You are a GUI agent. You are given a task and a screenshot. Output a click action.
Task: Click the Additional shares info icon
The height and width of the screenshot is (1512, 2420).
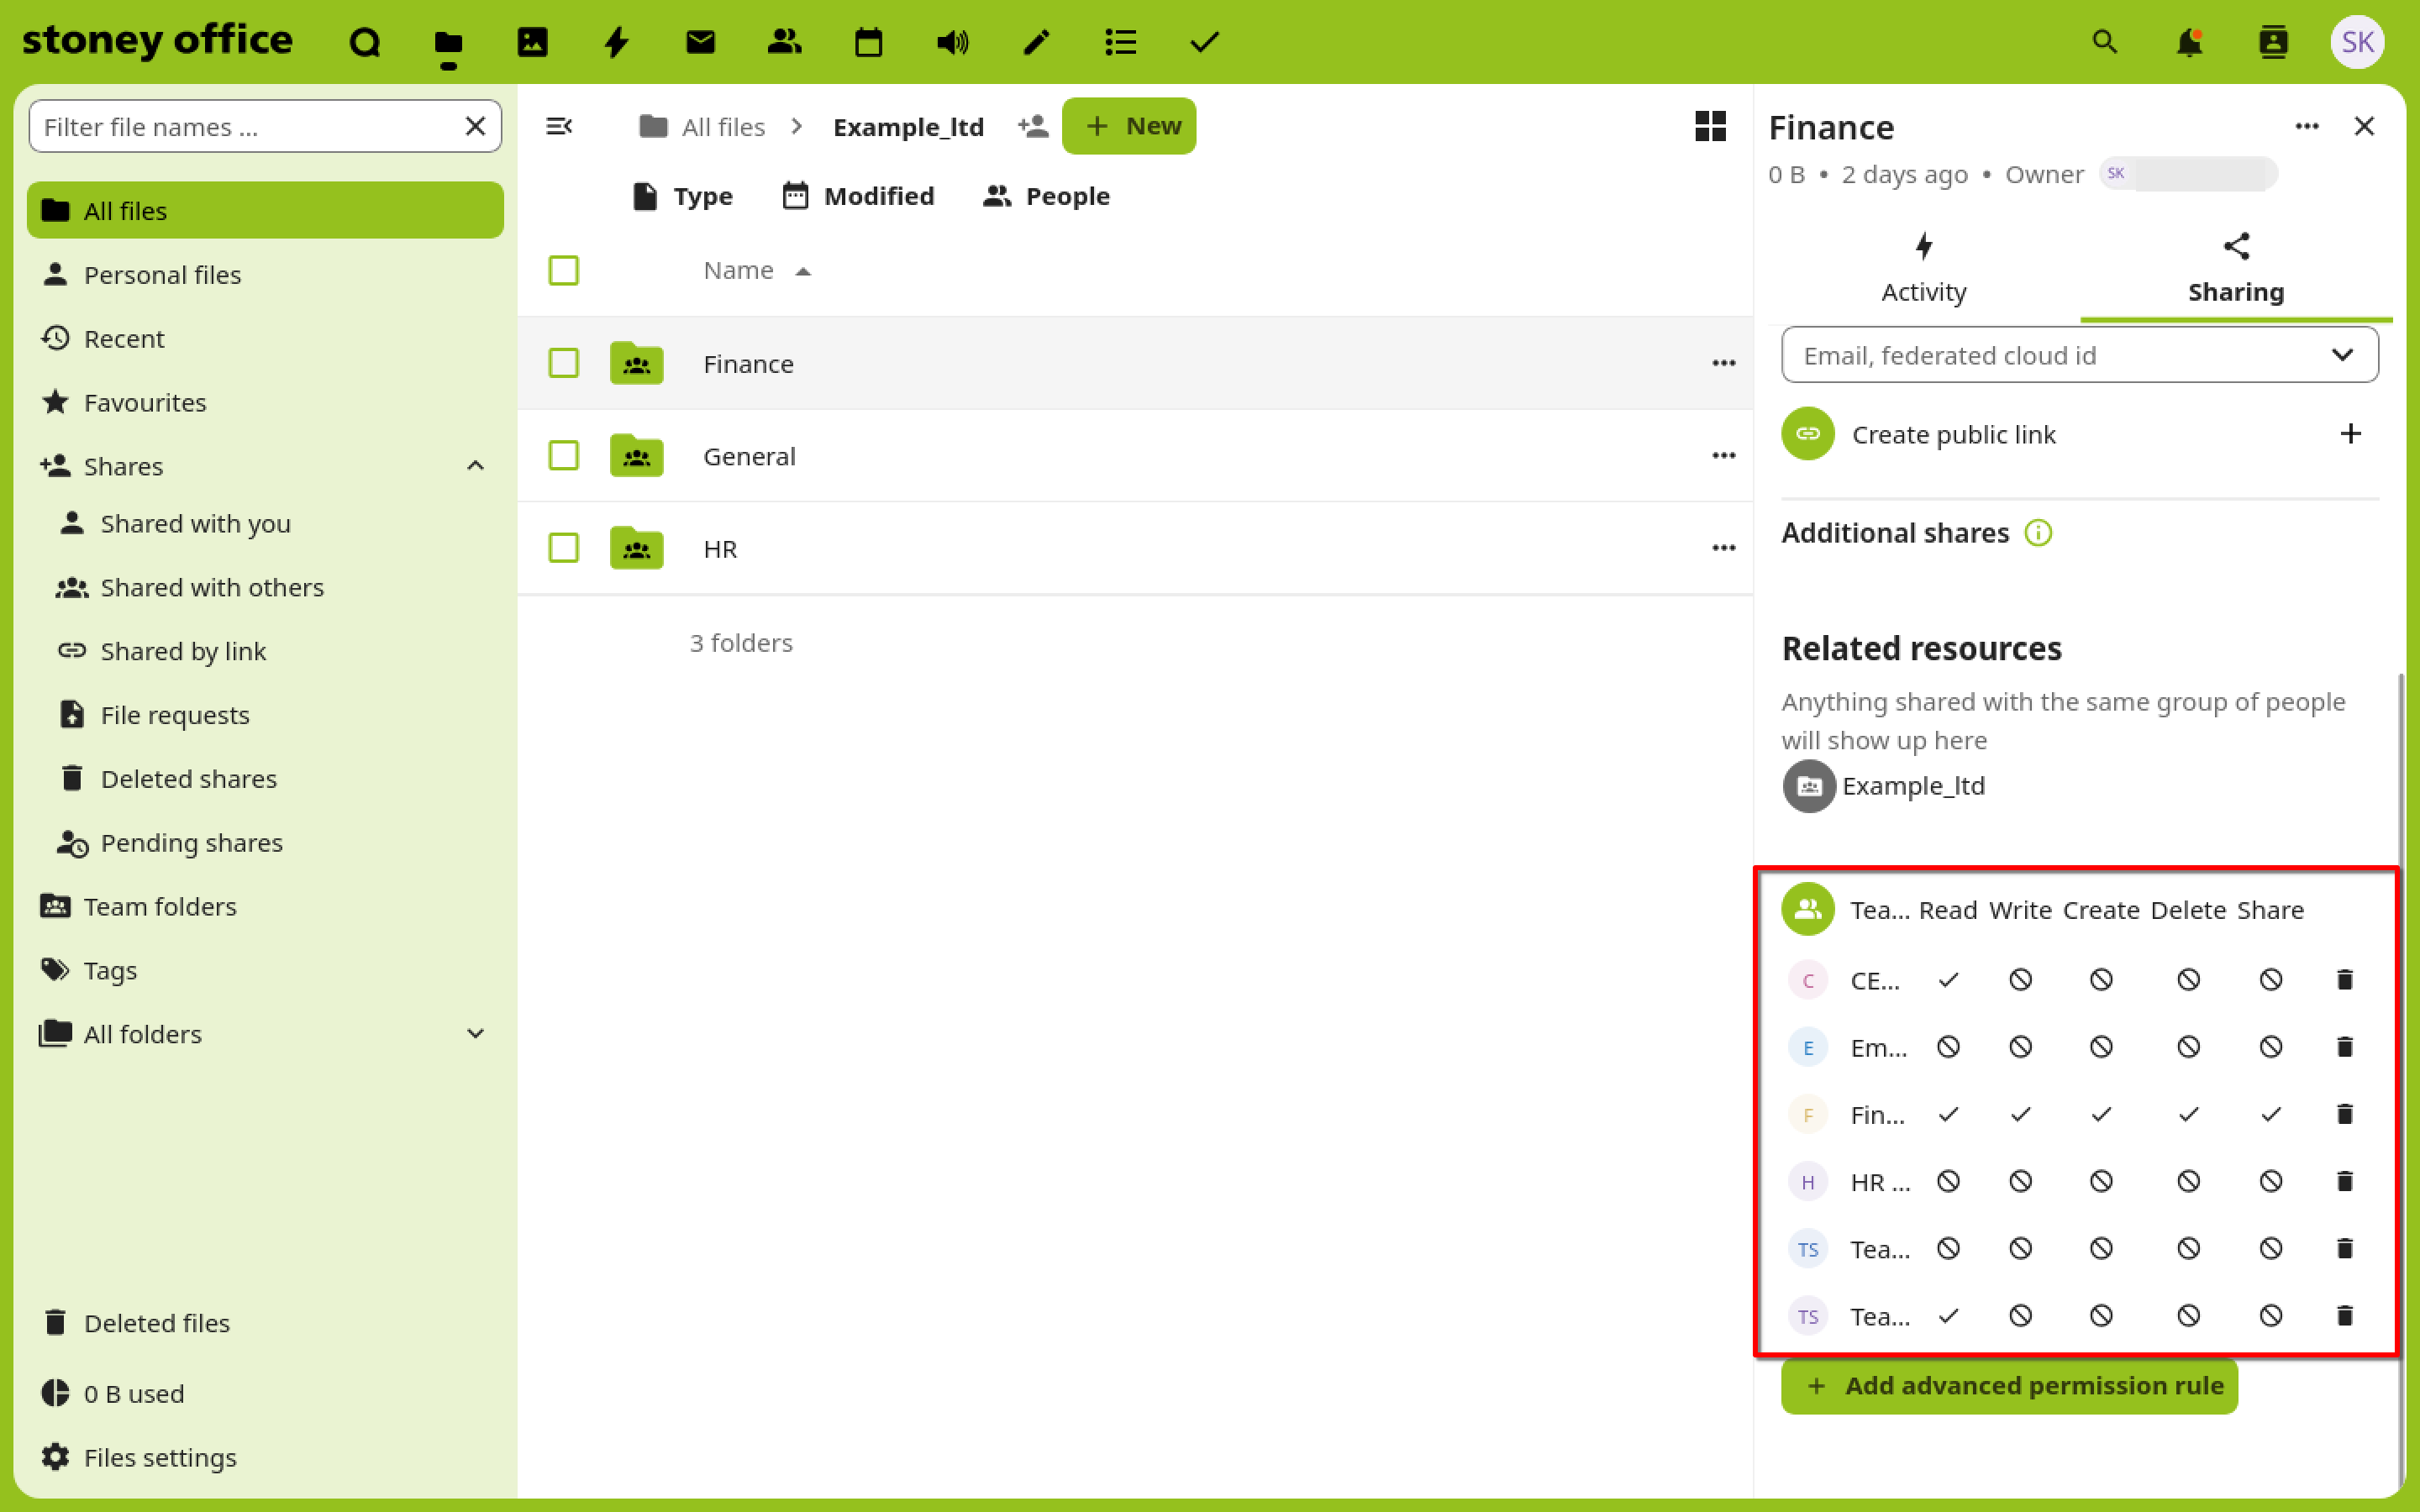[2038, 533]
